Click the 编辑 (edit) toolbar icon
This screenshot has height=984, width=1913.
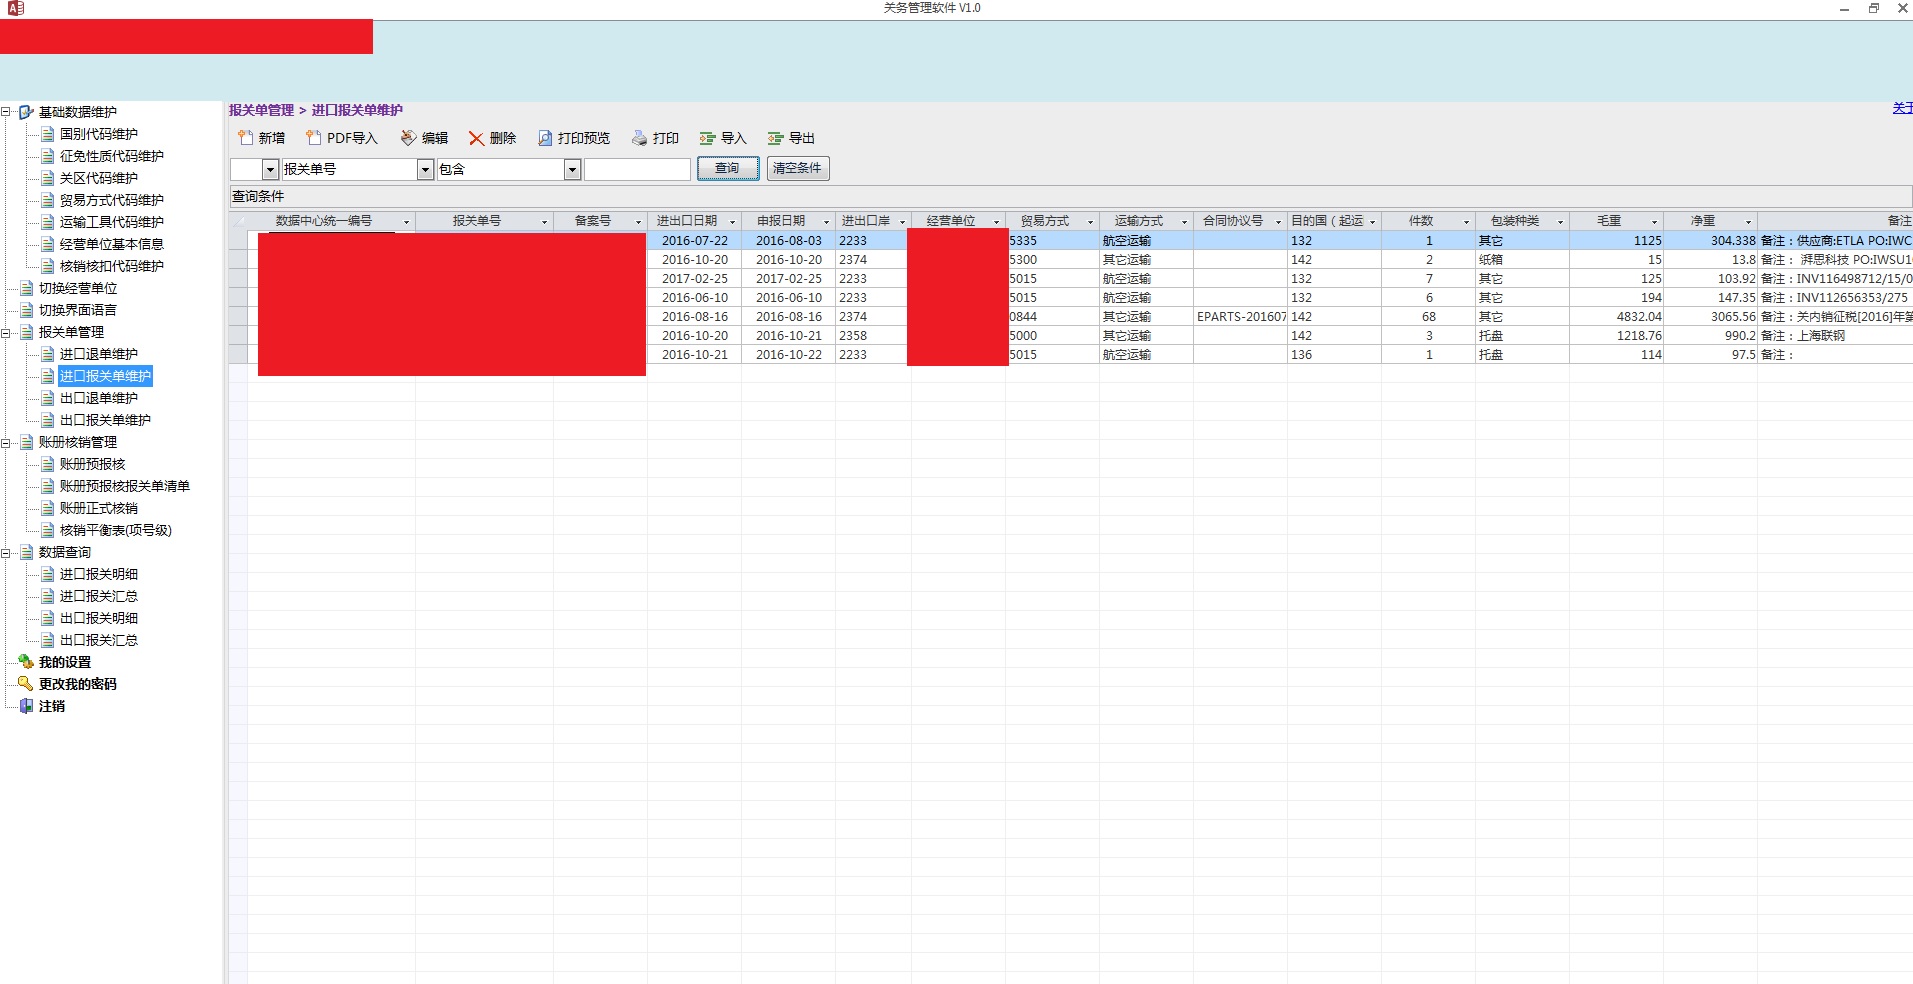pyautogui.click(x=408, y=138)
